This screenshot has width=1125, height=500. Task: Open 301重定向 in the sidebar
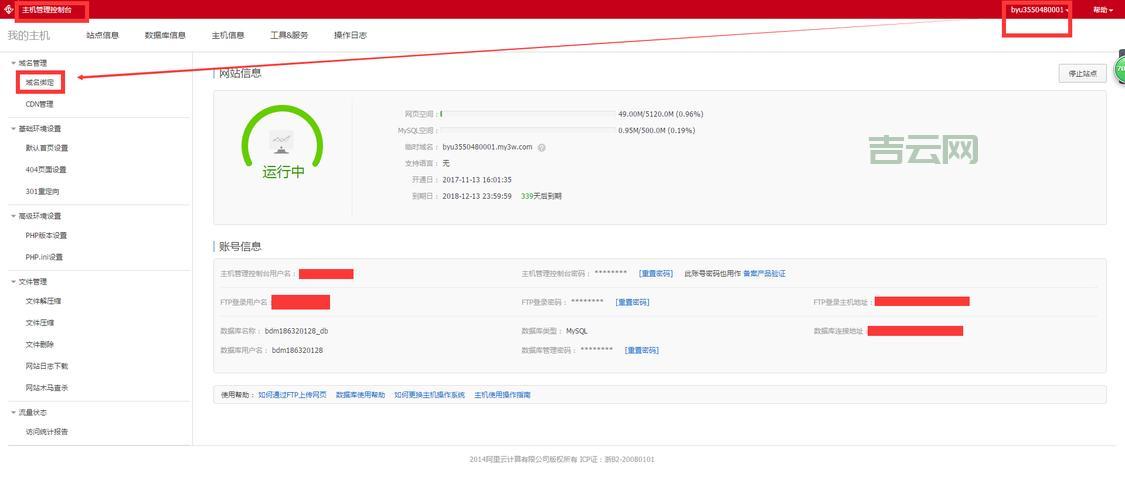point(42,192)
